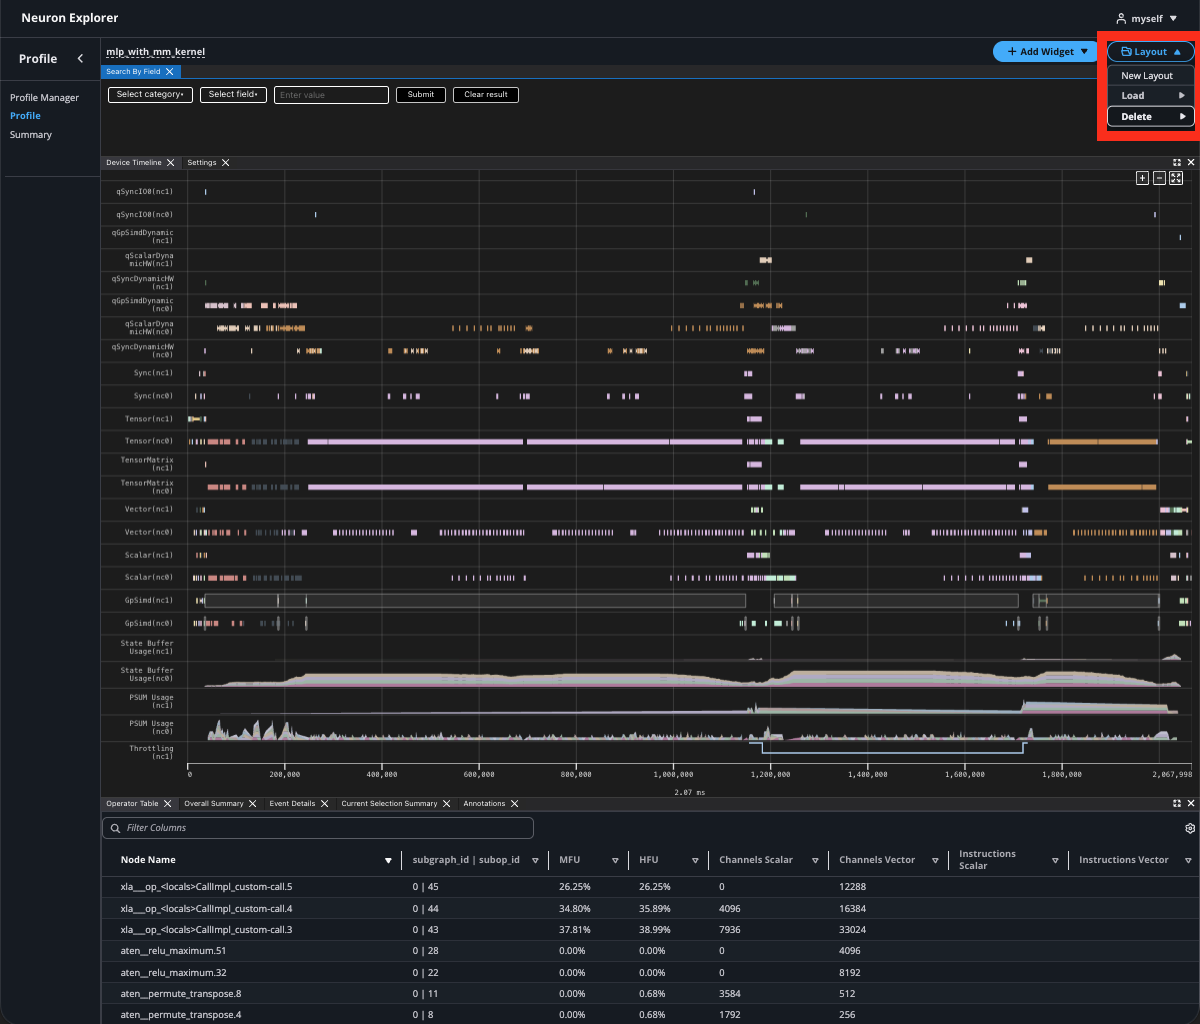The height and width of the screenshot is (1024, 1200).
Task: Open the Select category dropdown
Action: [x=150, y=95]
